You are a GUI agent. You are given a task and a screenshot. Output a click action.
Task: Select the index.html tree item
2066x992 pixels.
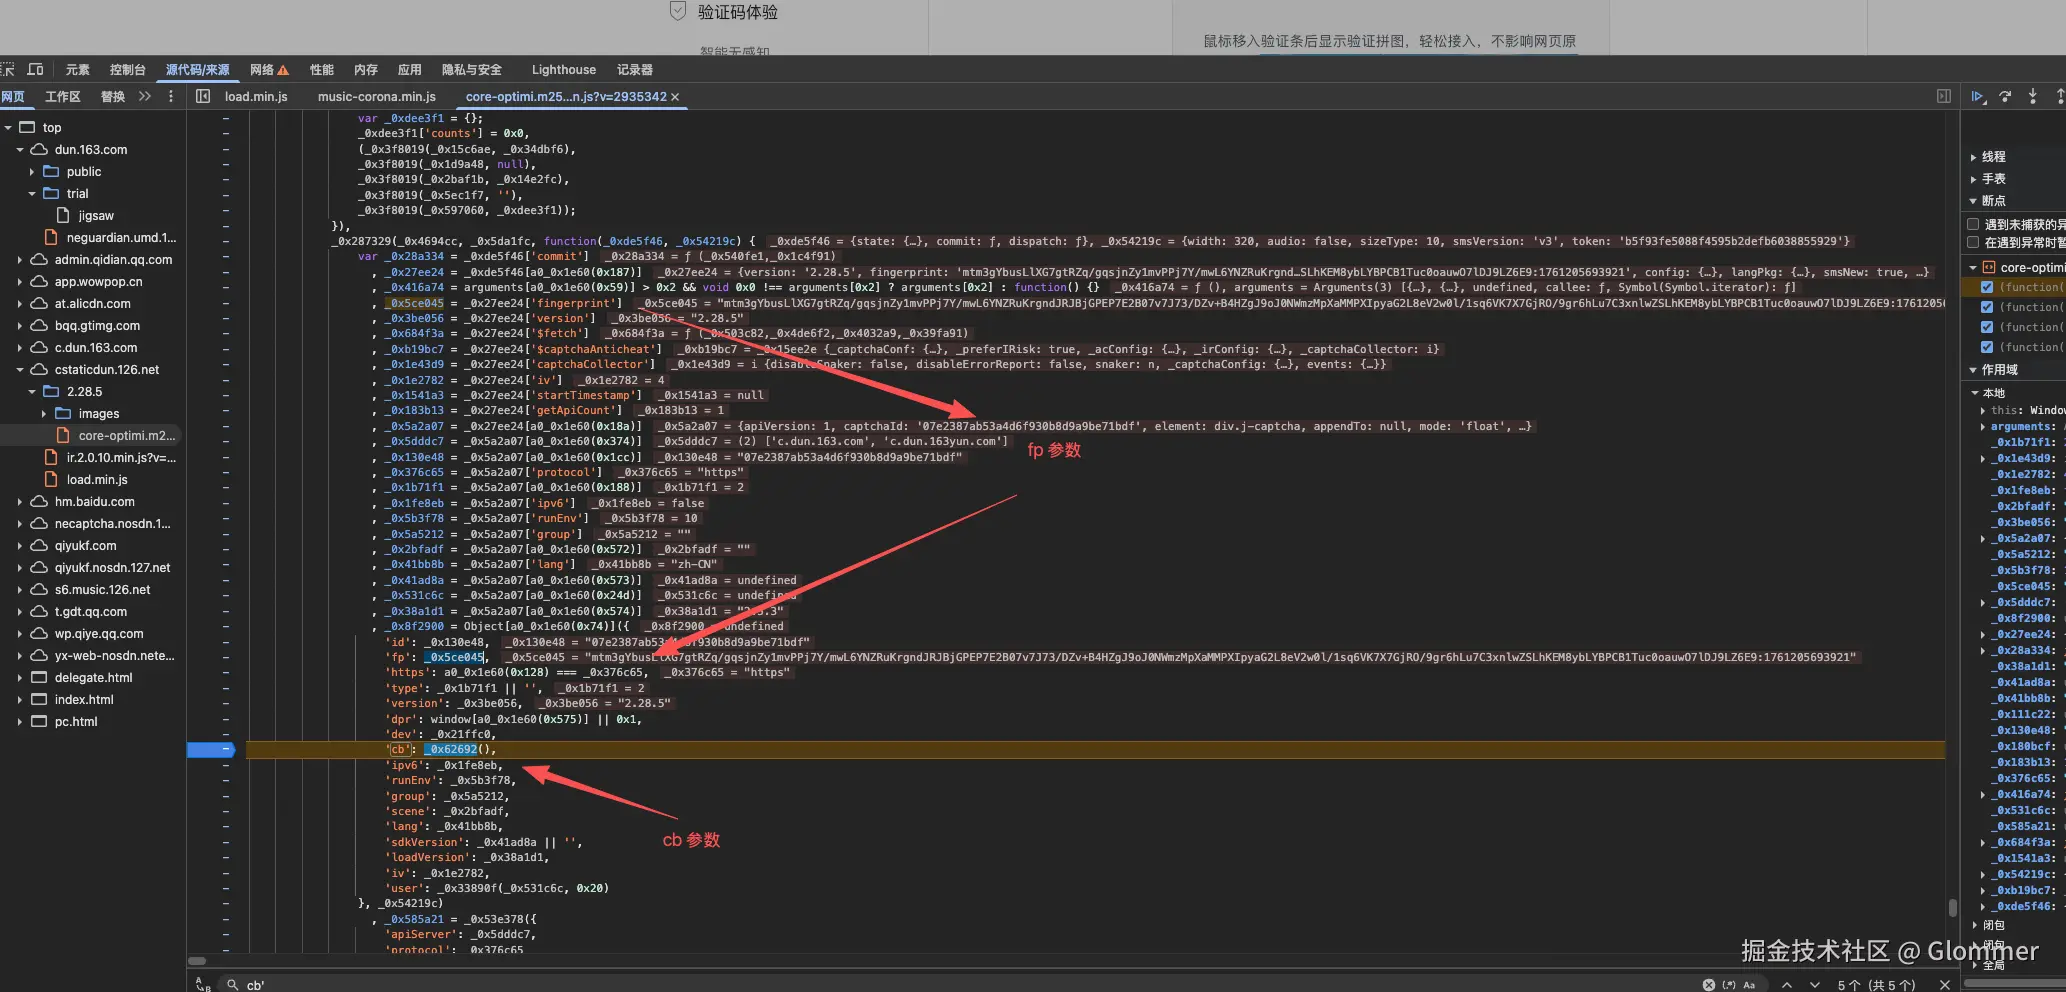coord(84,699)
